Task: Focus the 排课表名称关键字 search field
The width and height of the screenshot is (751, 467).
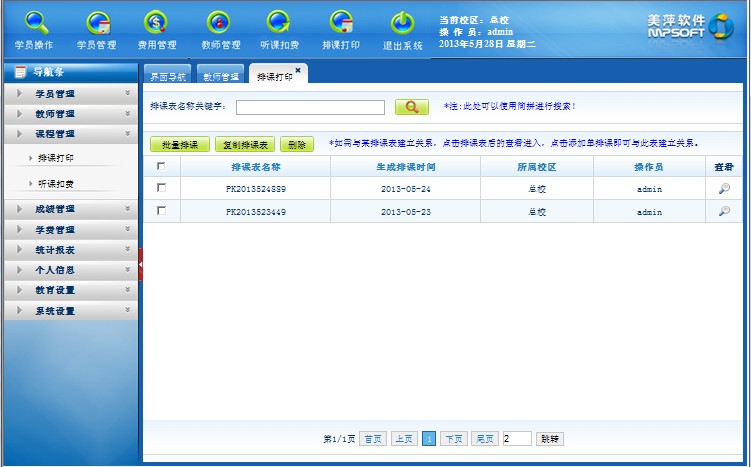Action: [x=310, y=107]
